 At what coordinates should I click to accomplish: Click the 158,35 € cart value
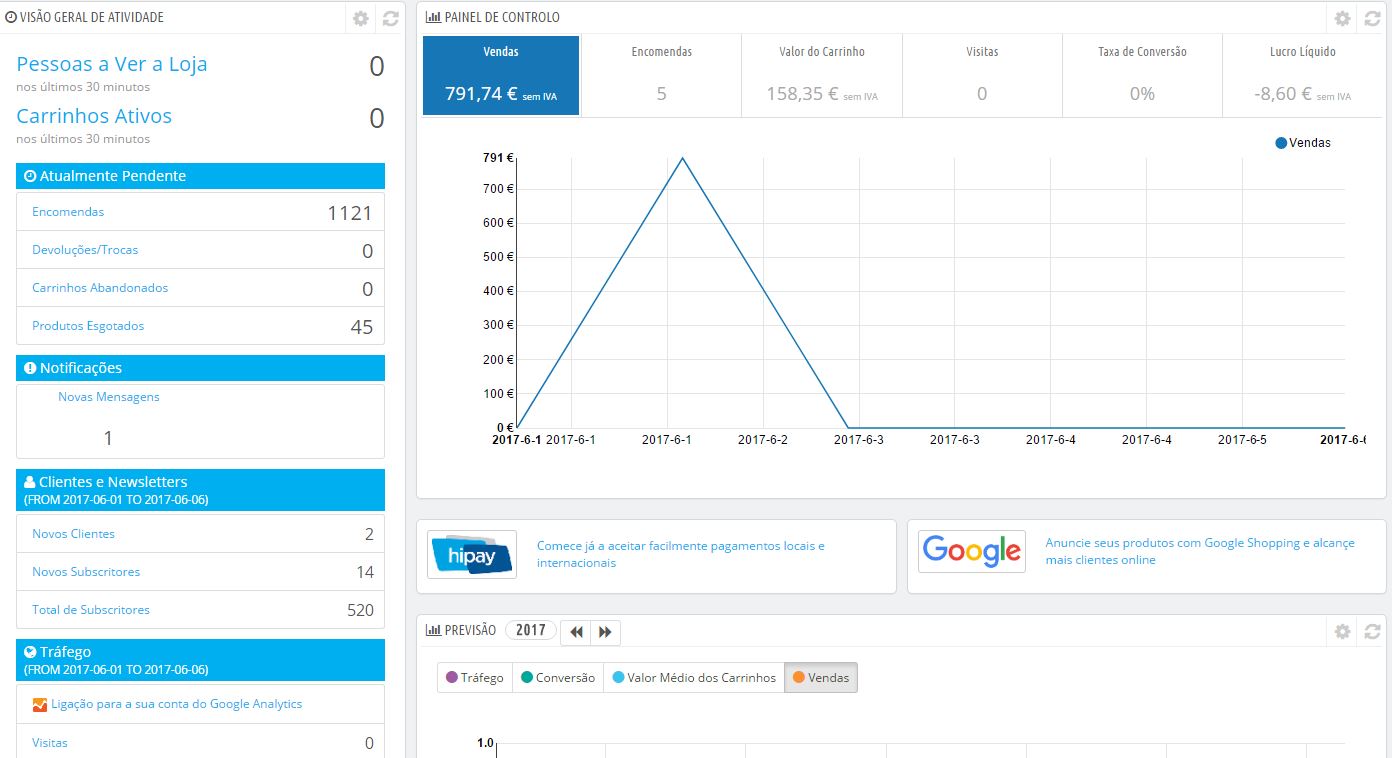coord(802,94)
